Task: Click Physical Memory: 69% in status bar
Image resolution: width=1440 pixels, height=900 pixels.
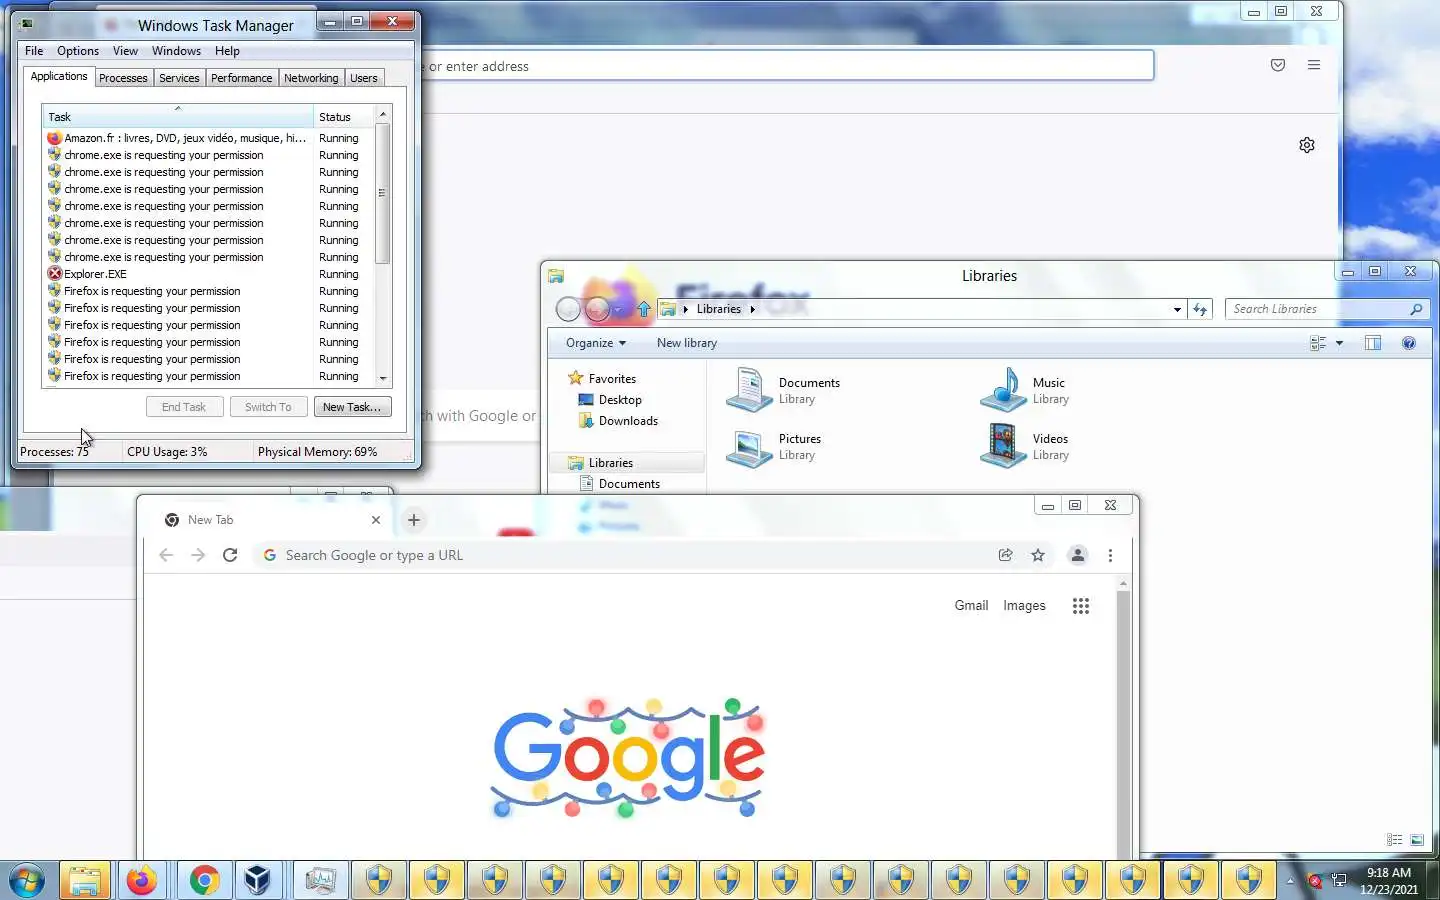Action: click(x=317, y=452)
